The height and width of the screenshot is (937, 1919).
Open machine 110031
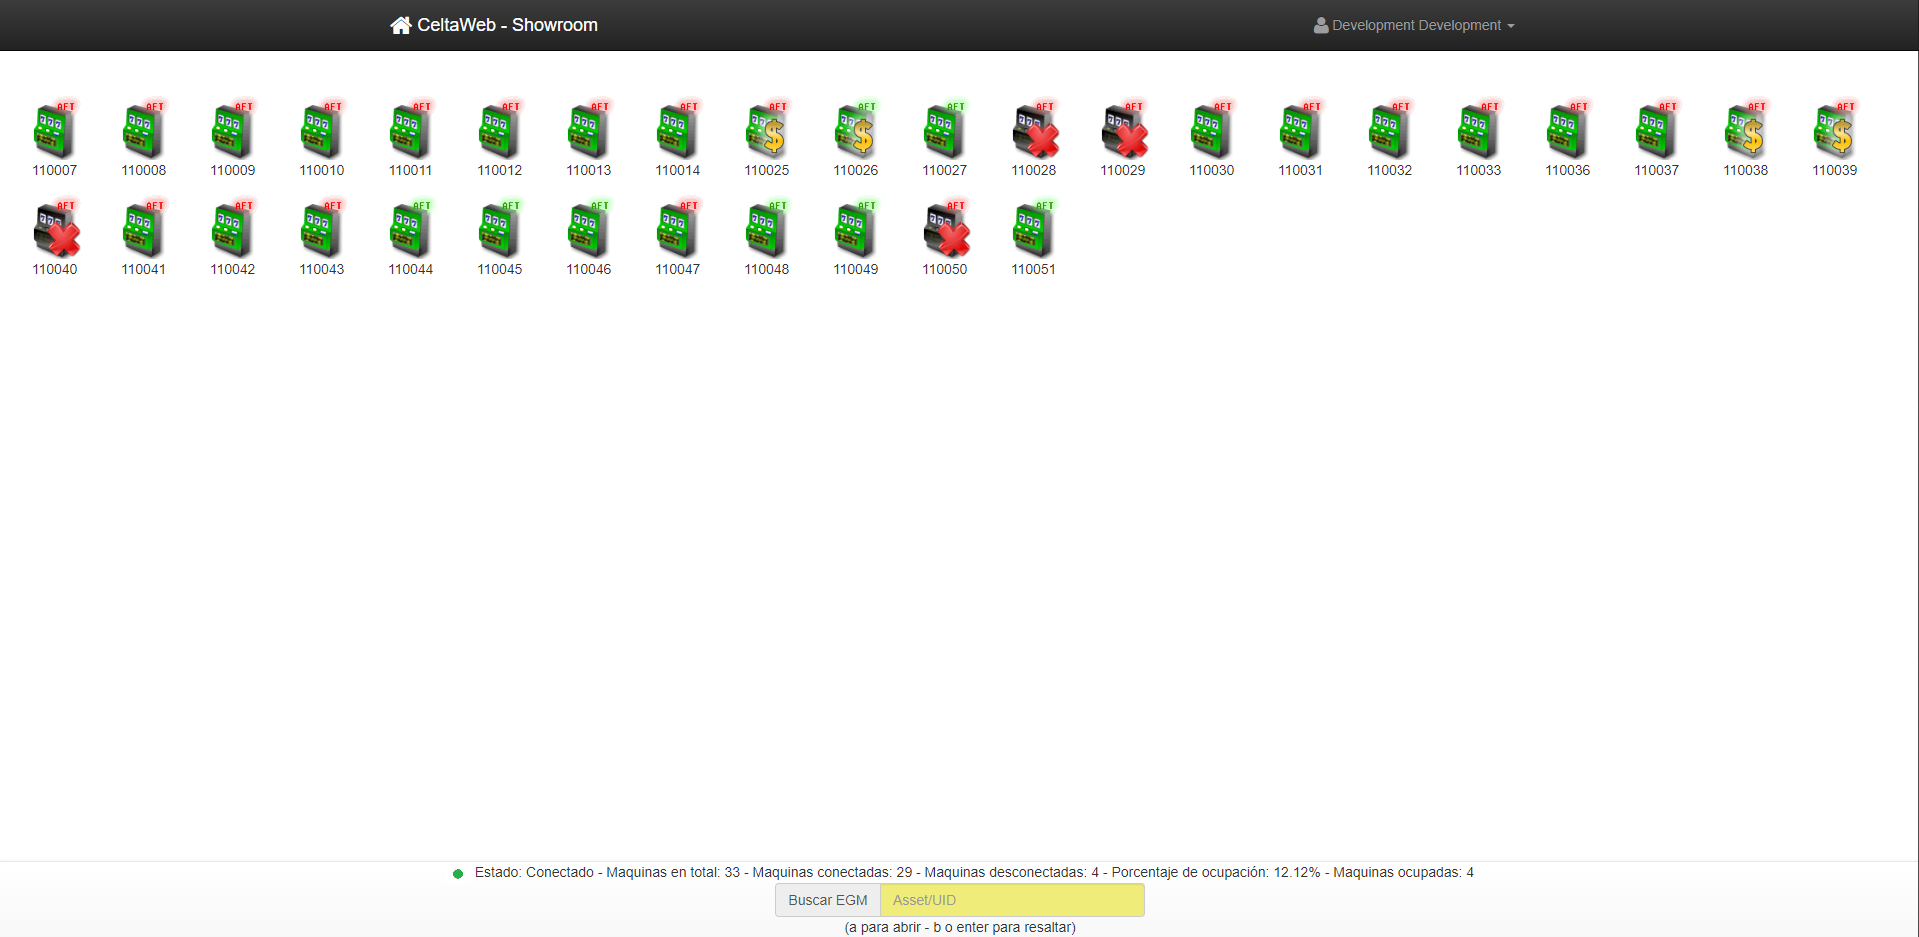pos(1301,131)
